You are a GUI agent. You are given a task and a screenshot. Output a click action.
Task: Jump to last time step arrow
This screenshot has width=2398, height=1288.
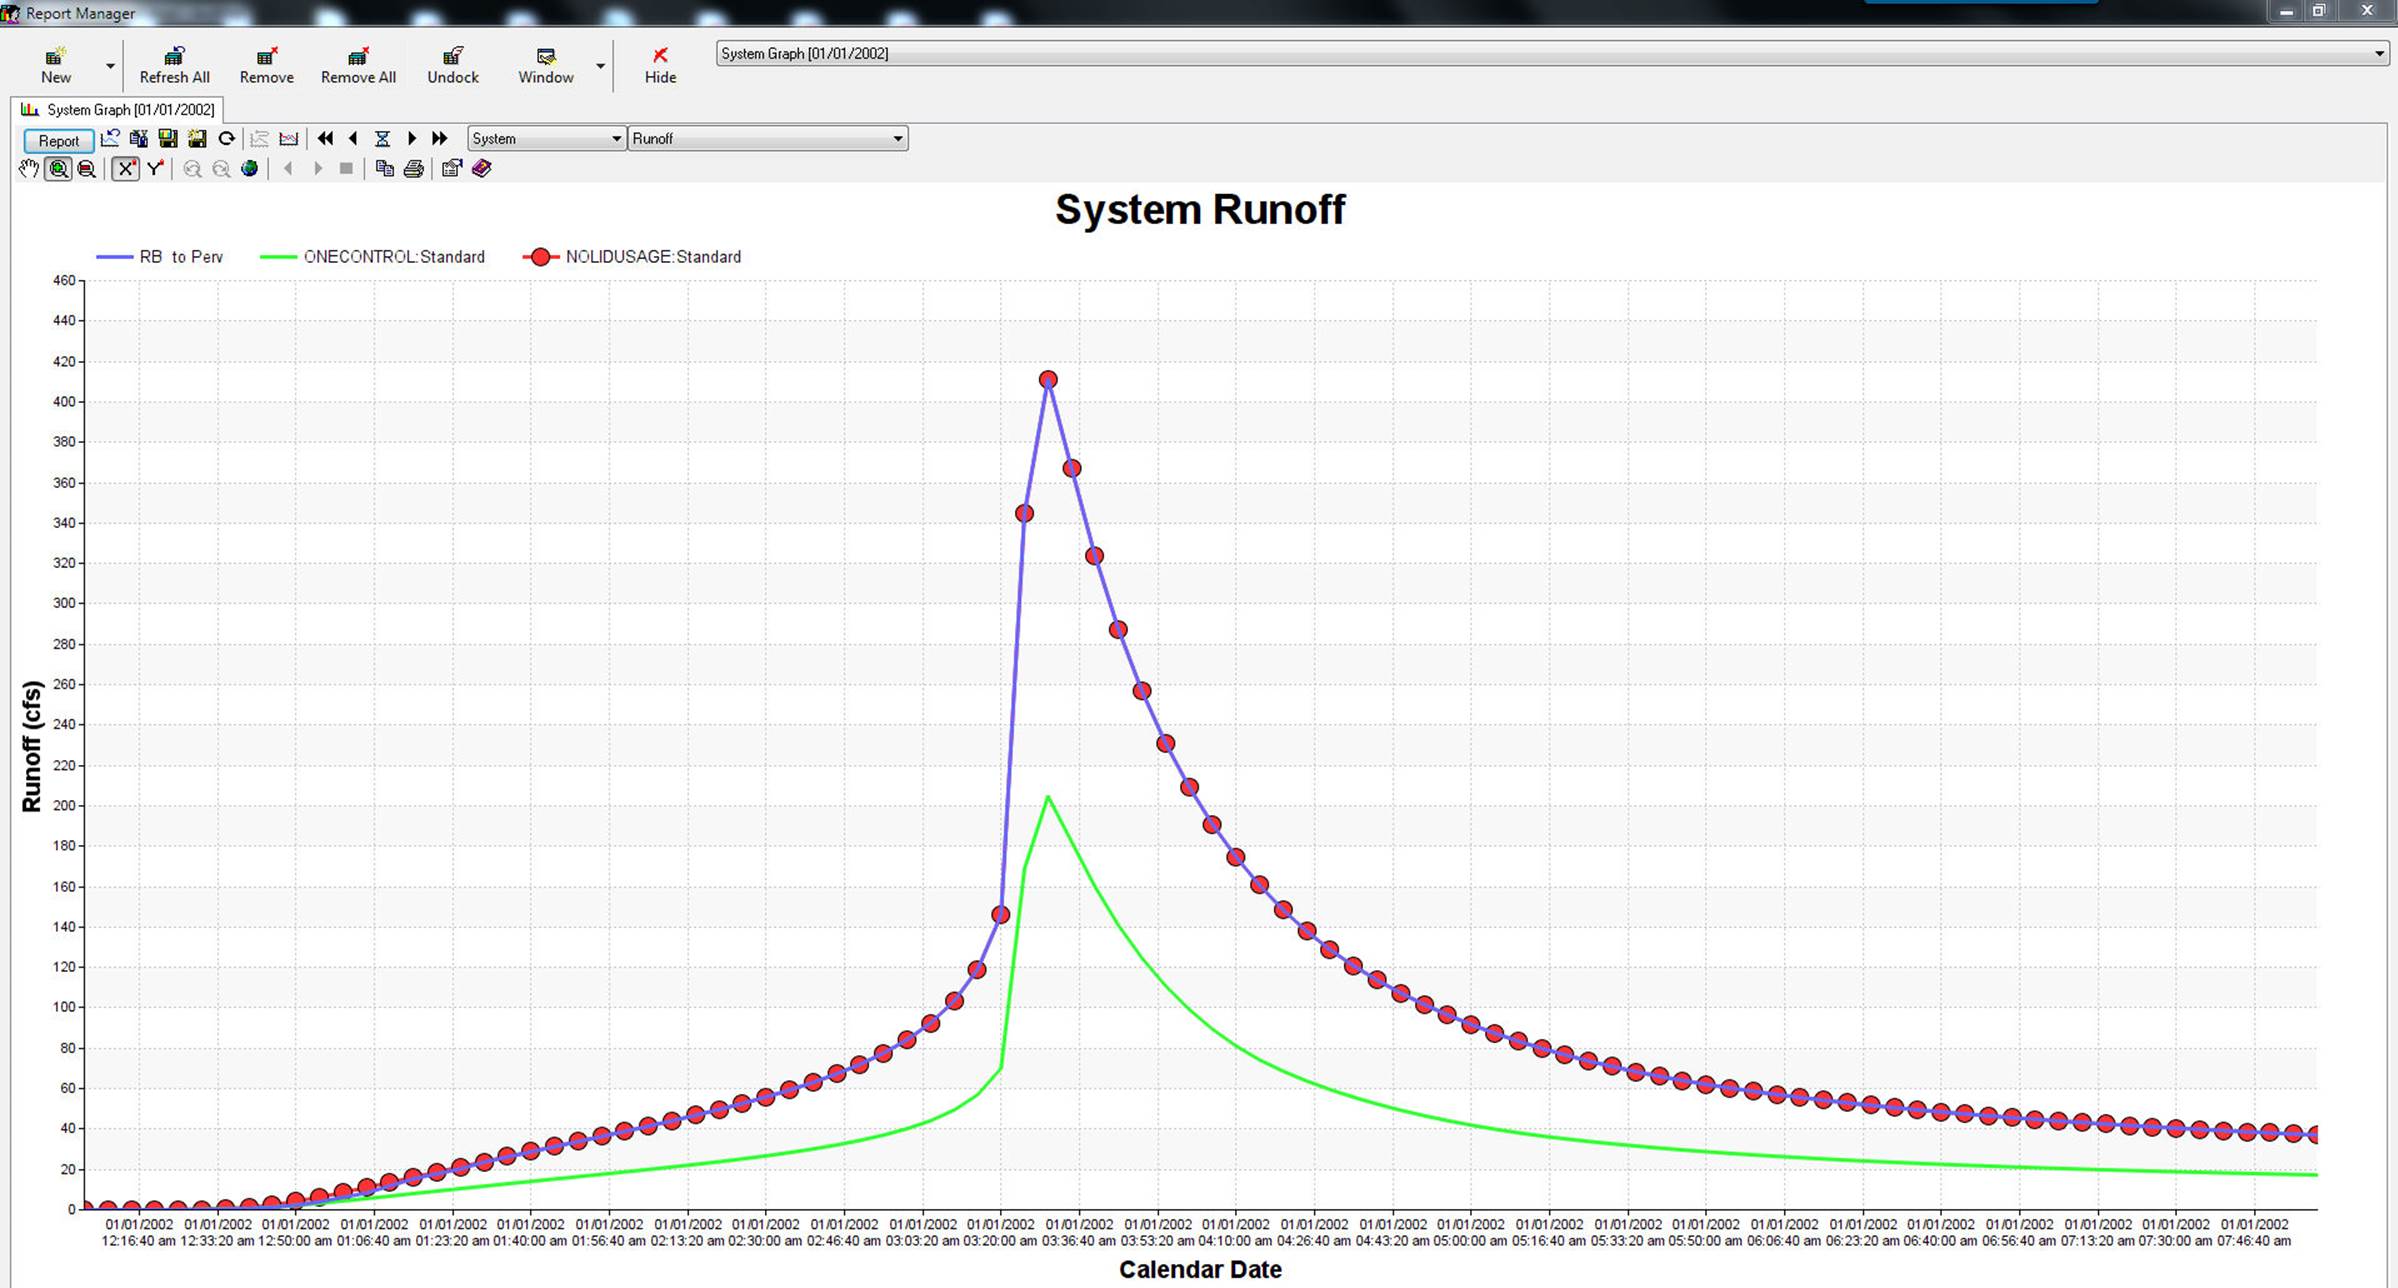click(439, 139)
